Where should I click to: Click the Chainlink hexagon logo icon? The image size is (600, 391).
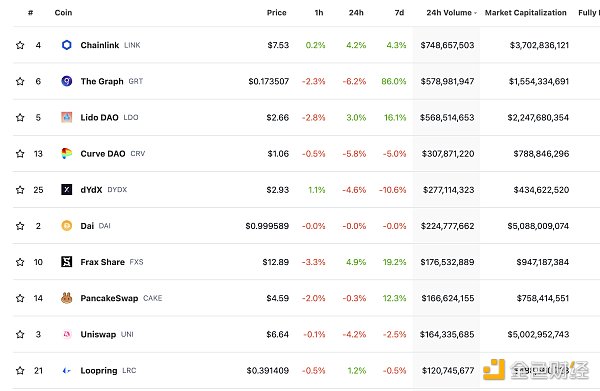[x=67, y=45]
